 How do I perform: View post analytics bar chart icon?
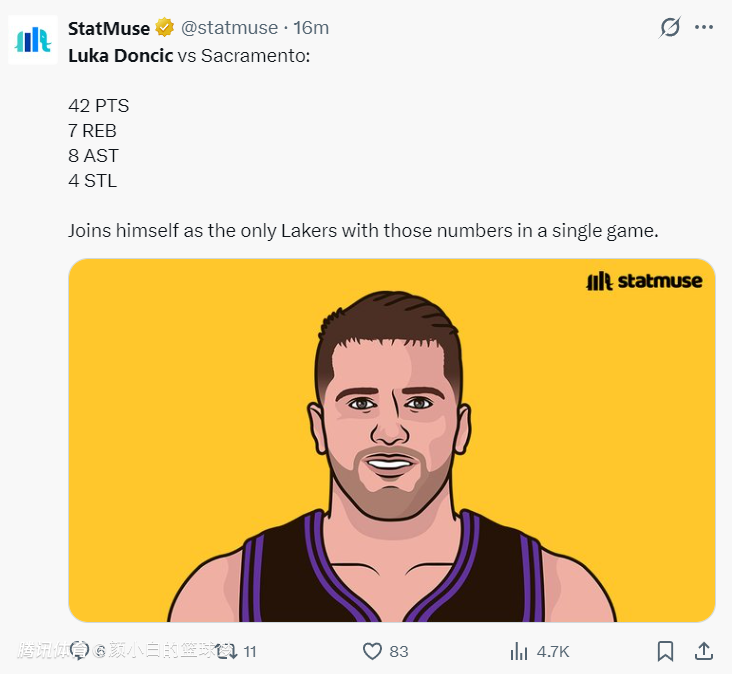coord(519,651)
